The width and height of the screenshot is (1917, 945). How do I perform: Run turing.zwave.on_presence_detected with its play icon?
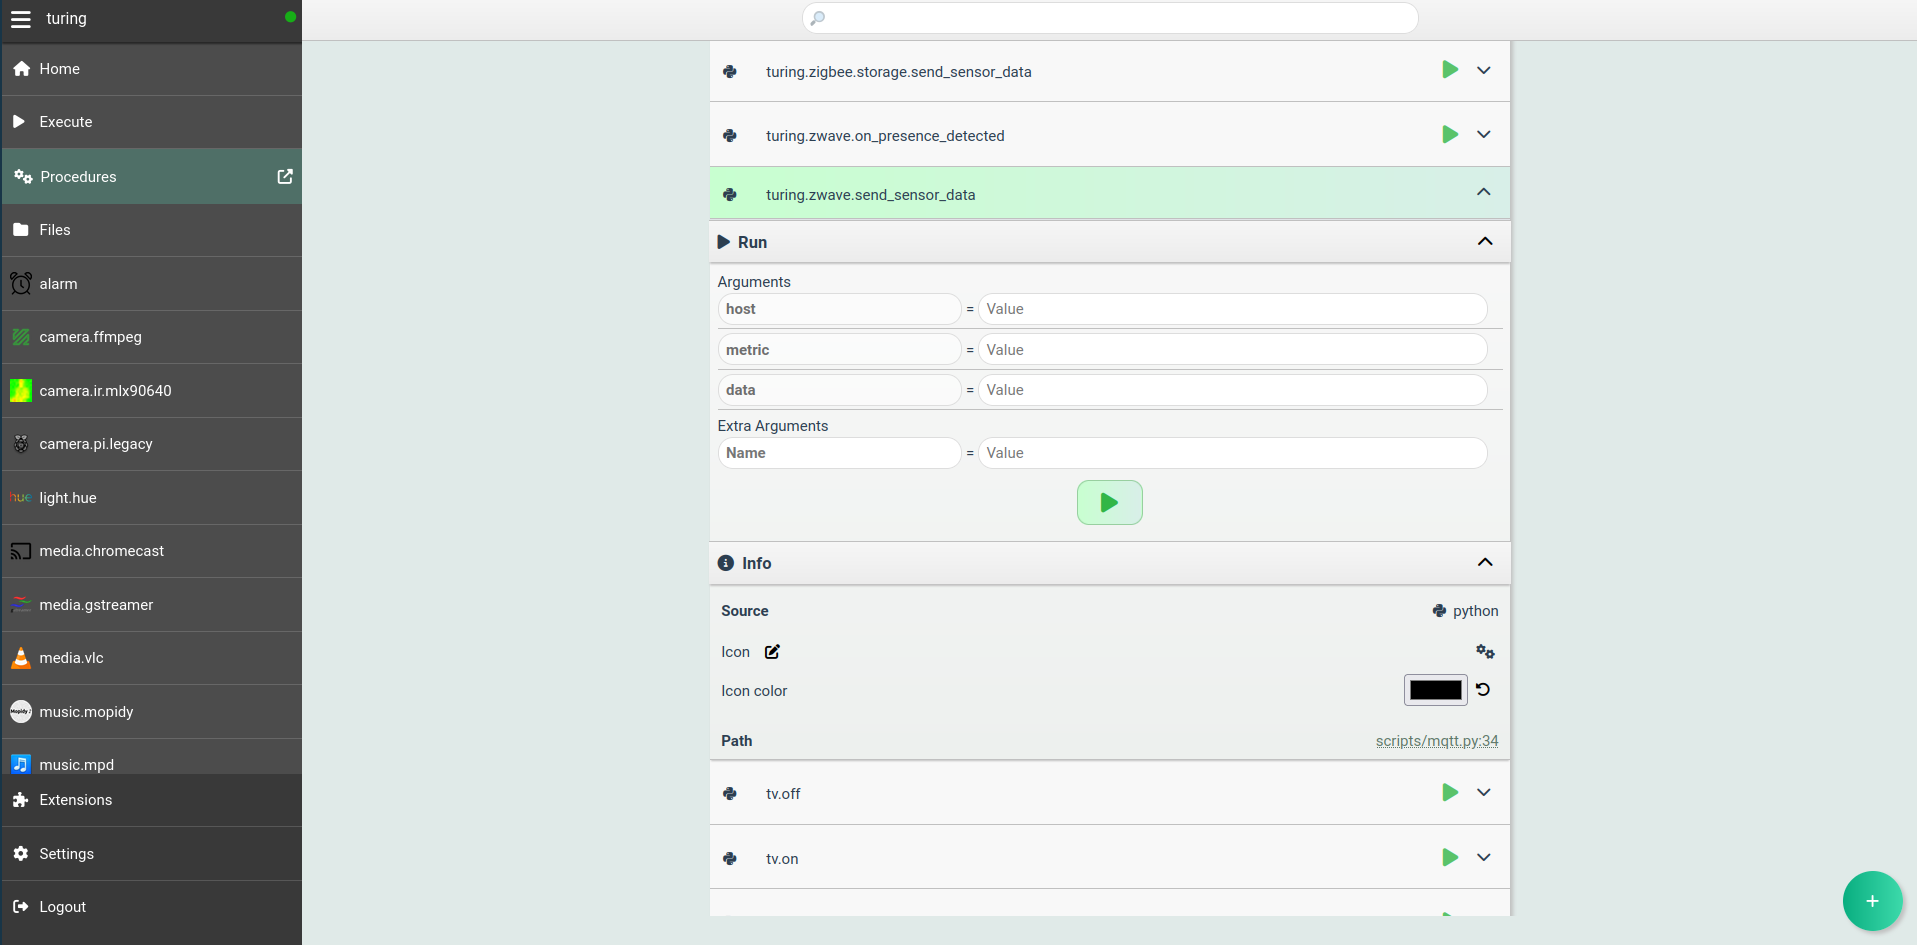1449,135
